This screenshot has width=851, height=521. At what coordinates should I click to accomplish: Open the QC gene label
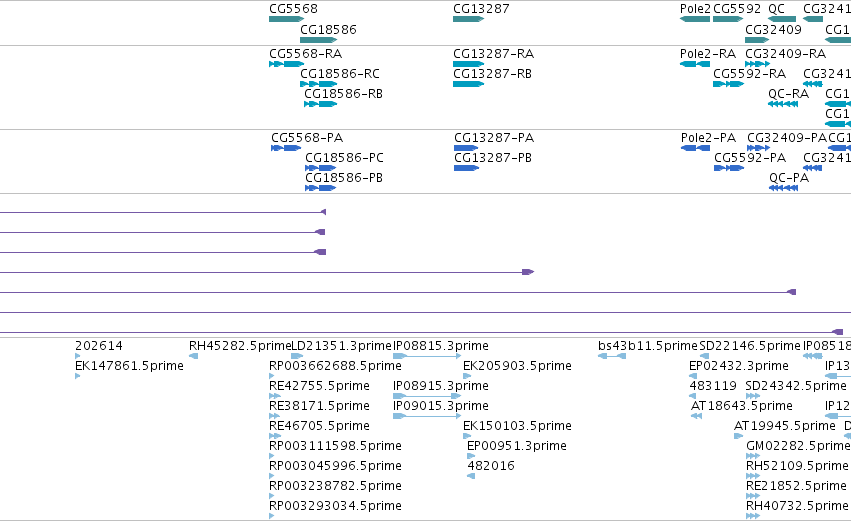777,9
